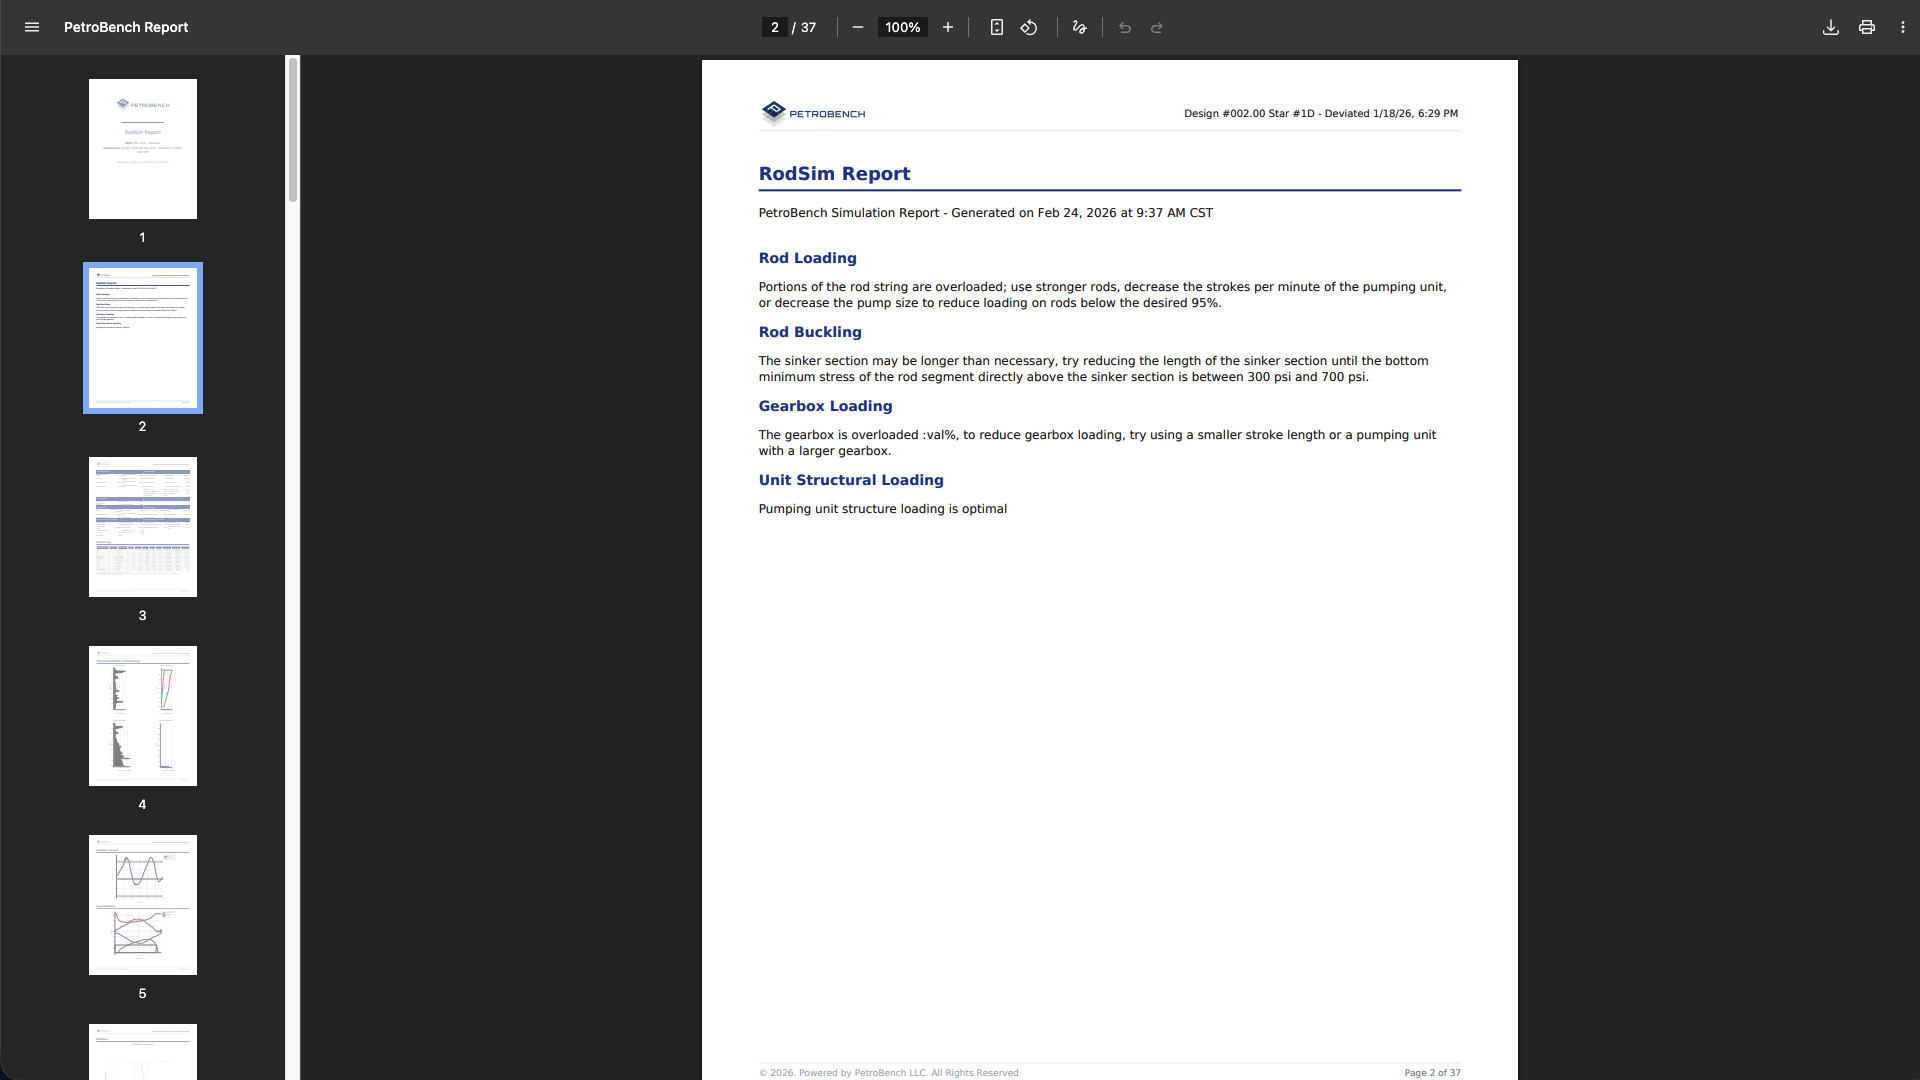Open page 5 from its thumbnail
Viewport: 1920px width, 1080px height.
[x=142, y=903]
